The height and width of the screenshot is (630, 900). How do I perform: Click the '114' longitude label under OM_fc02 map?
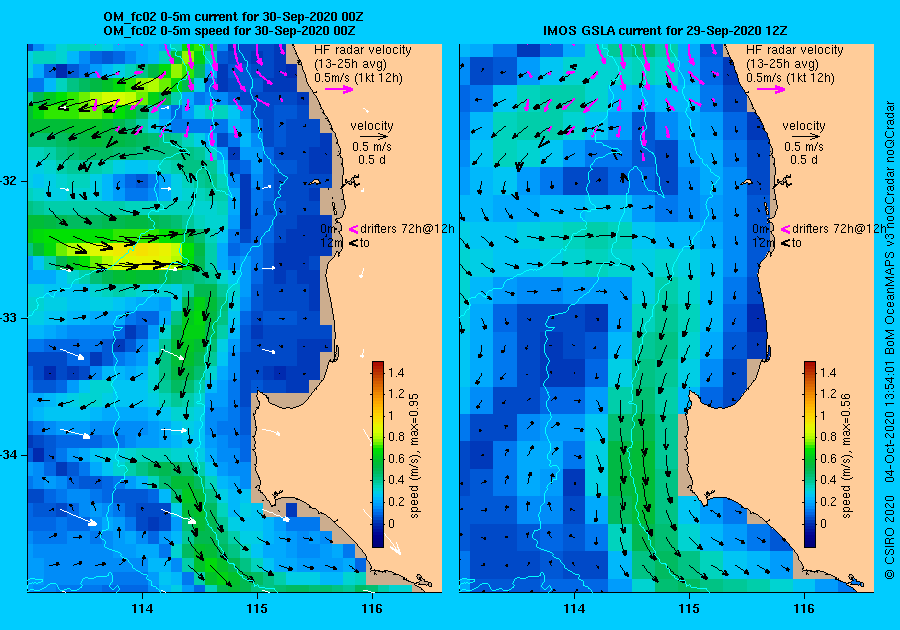(142, 609)
